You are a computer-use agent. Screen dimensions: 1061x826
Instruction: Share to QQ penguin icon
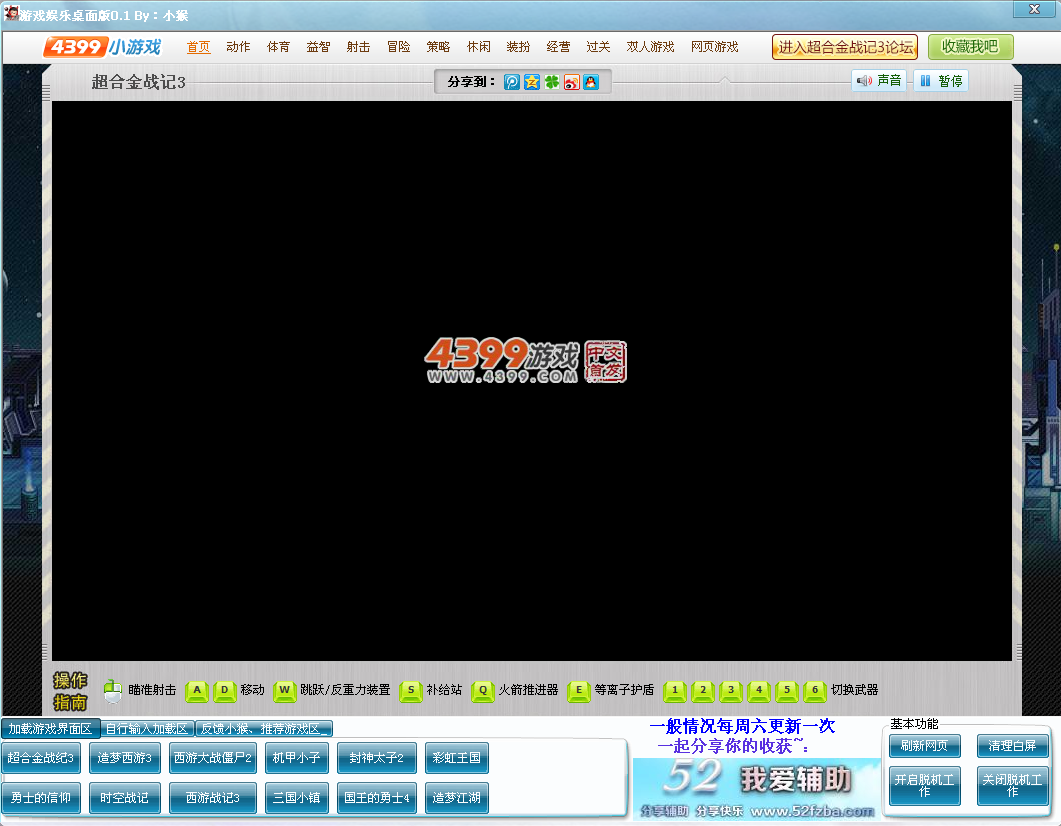[x=591, y=82]
